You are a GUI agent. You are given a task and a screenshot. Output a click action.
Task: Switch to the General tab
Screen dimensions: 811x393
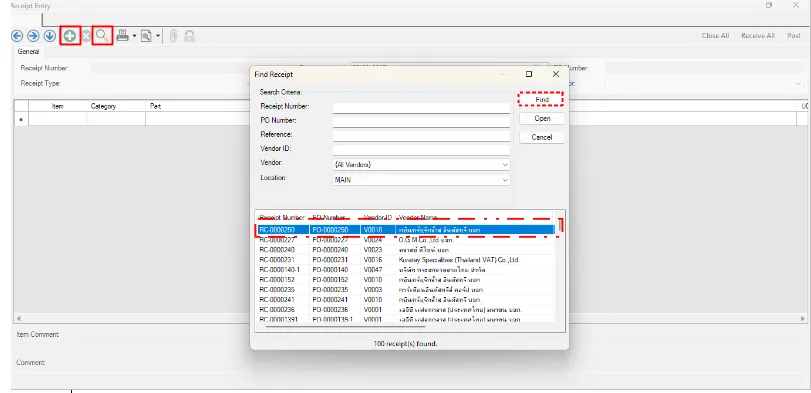tap(28, 52)
